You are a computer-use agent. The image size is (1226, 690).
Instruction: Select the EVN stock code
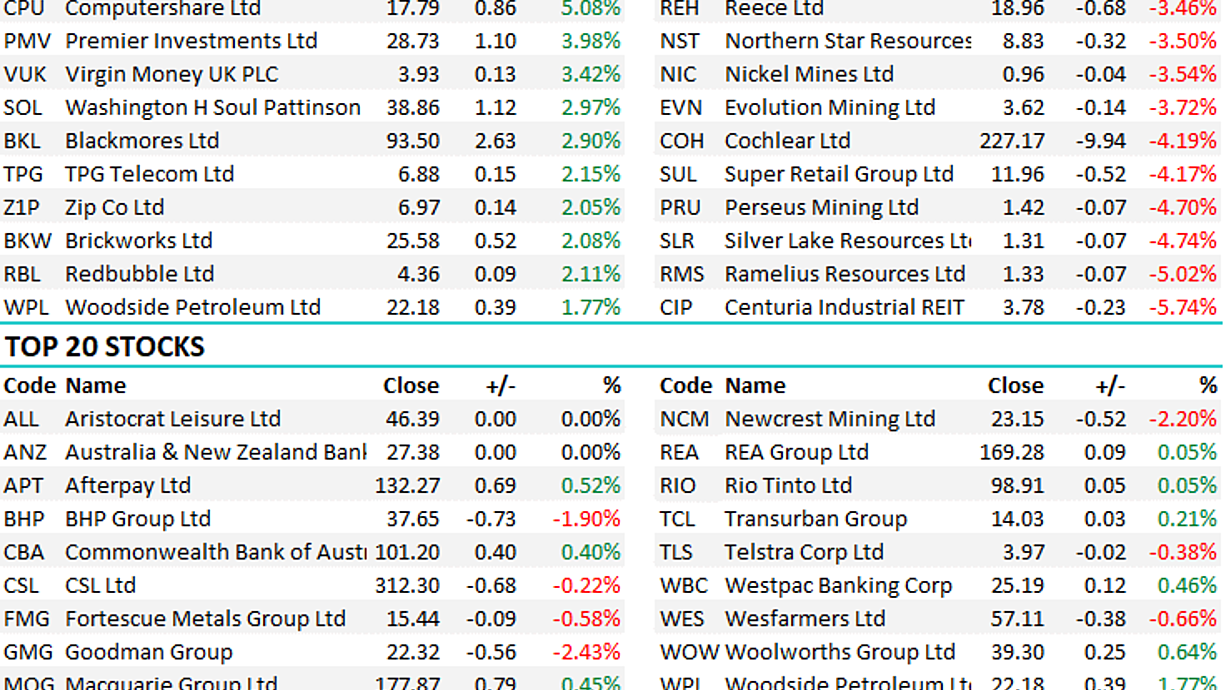(681, 107)
